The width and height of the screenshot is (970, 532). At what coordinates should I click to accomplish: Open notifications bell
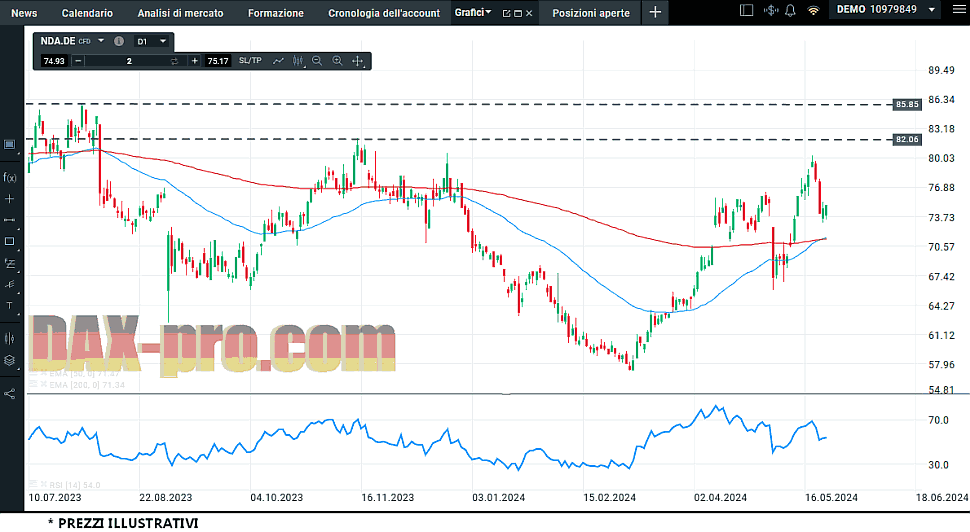pyautogui.click(x=790, y=11)
